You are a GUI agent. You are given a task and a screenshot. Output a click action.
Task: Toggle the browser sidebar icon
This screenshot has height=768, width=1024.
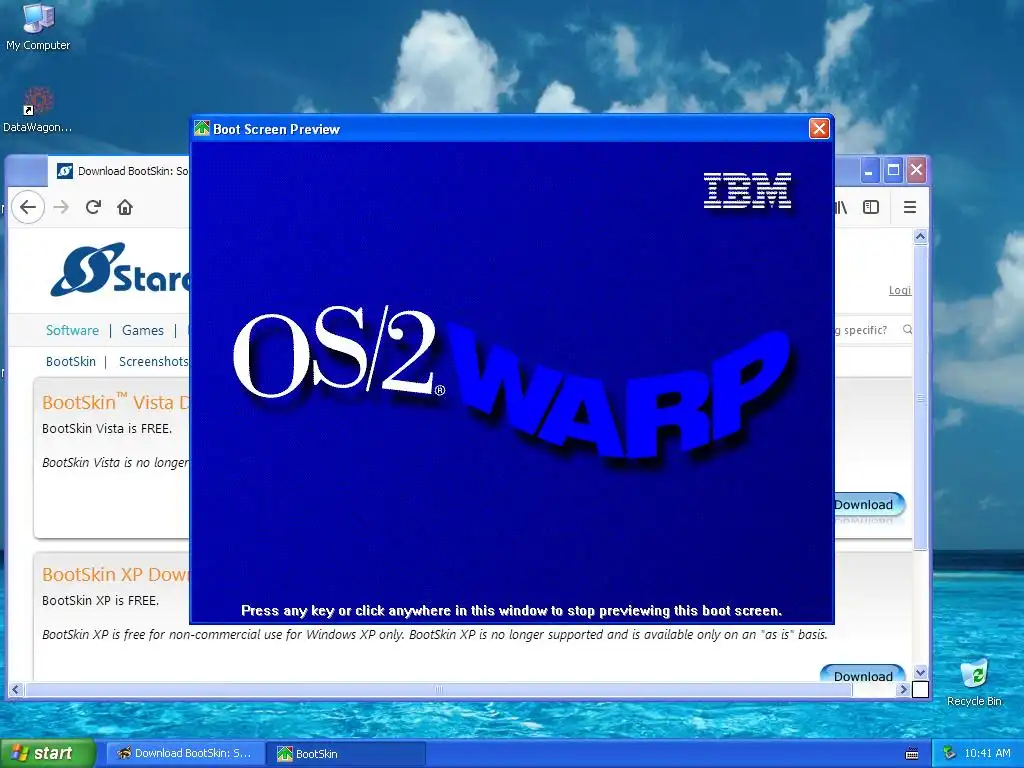871,207
